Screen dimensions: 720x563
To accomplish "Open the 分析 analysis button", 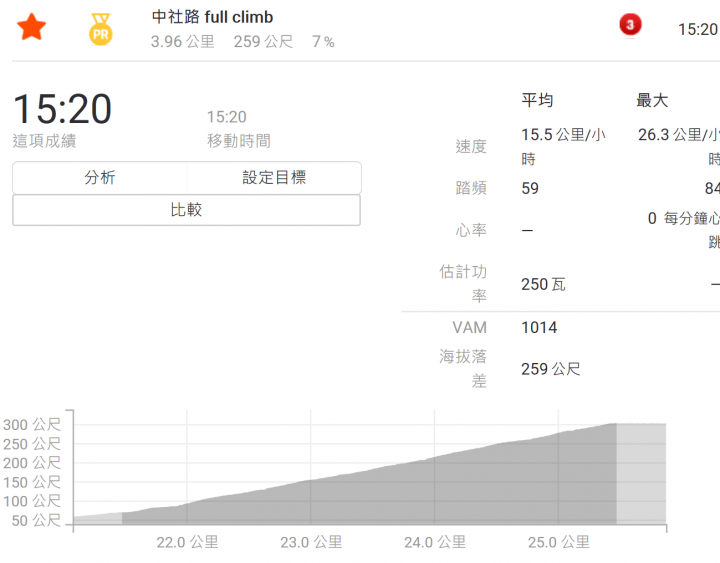I will pos(100,177).
